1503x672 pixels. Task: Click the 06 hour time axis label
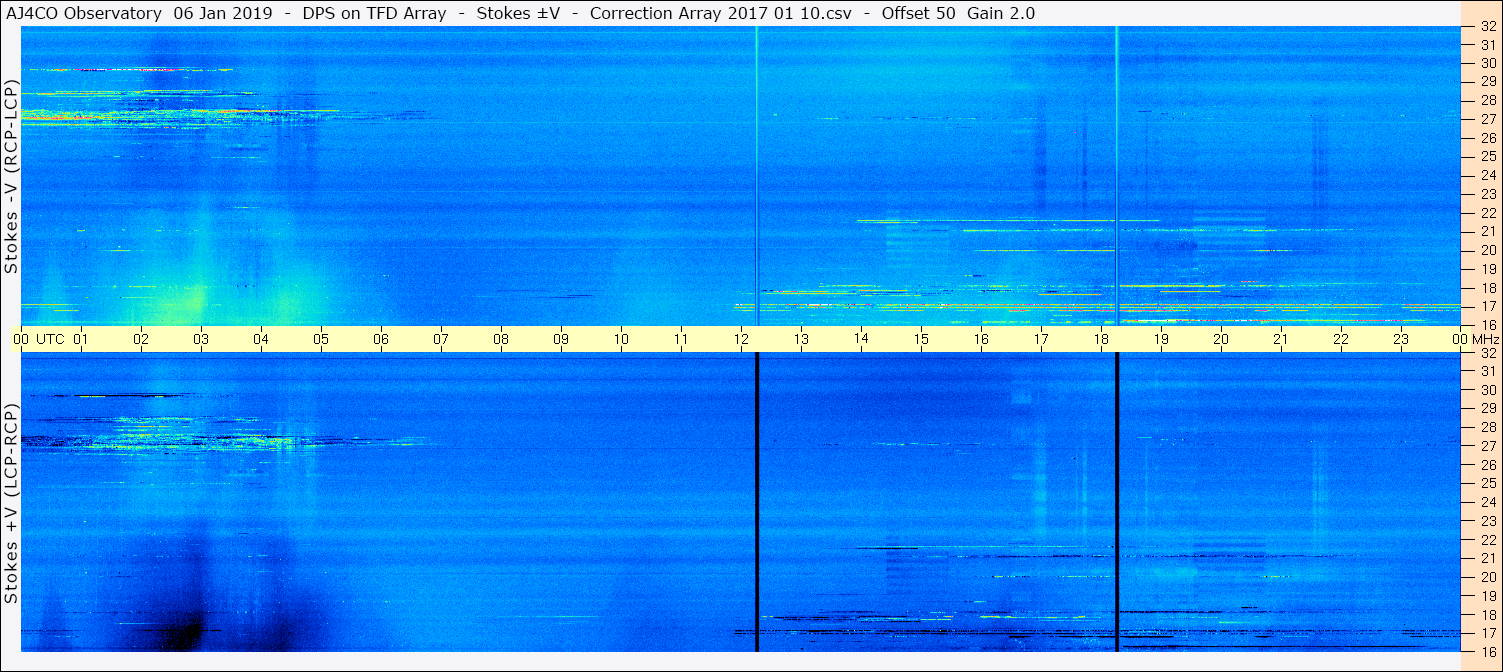[381, 339]
